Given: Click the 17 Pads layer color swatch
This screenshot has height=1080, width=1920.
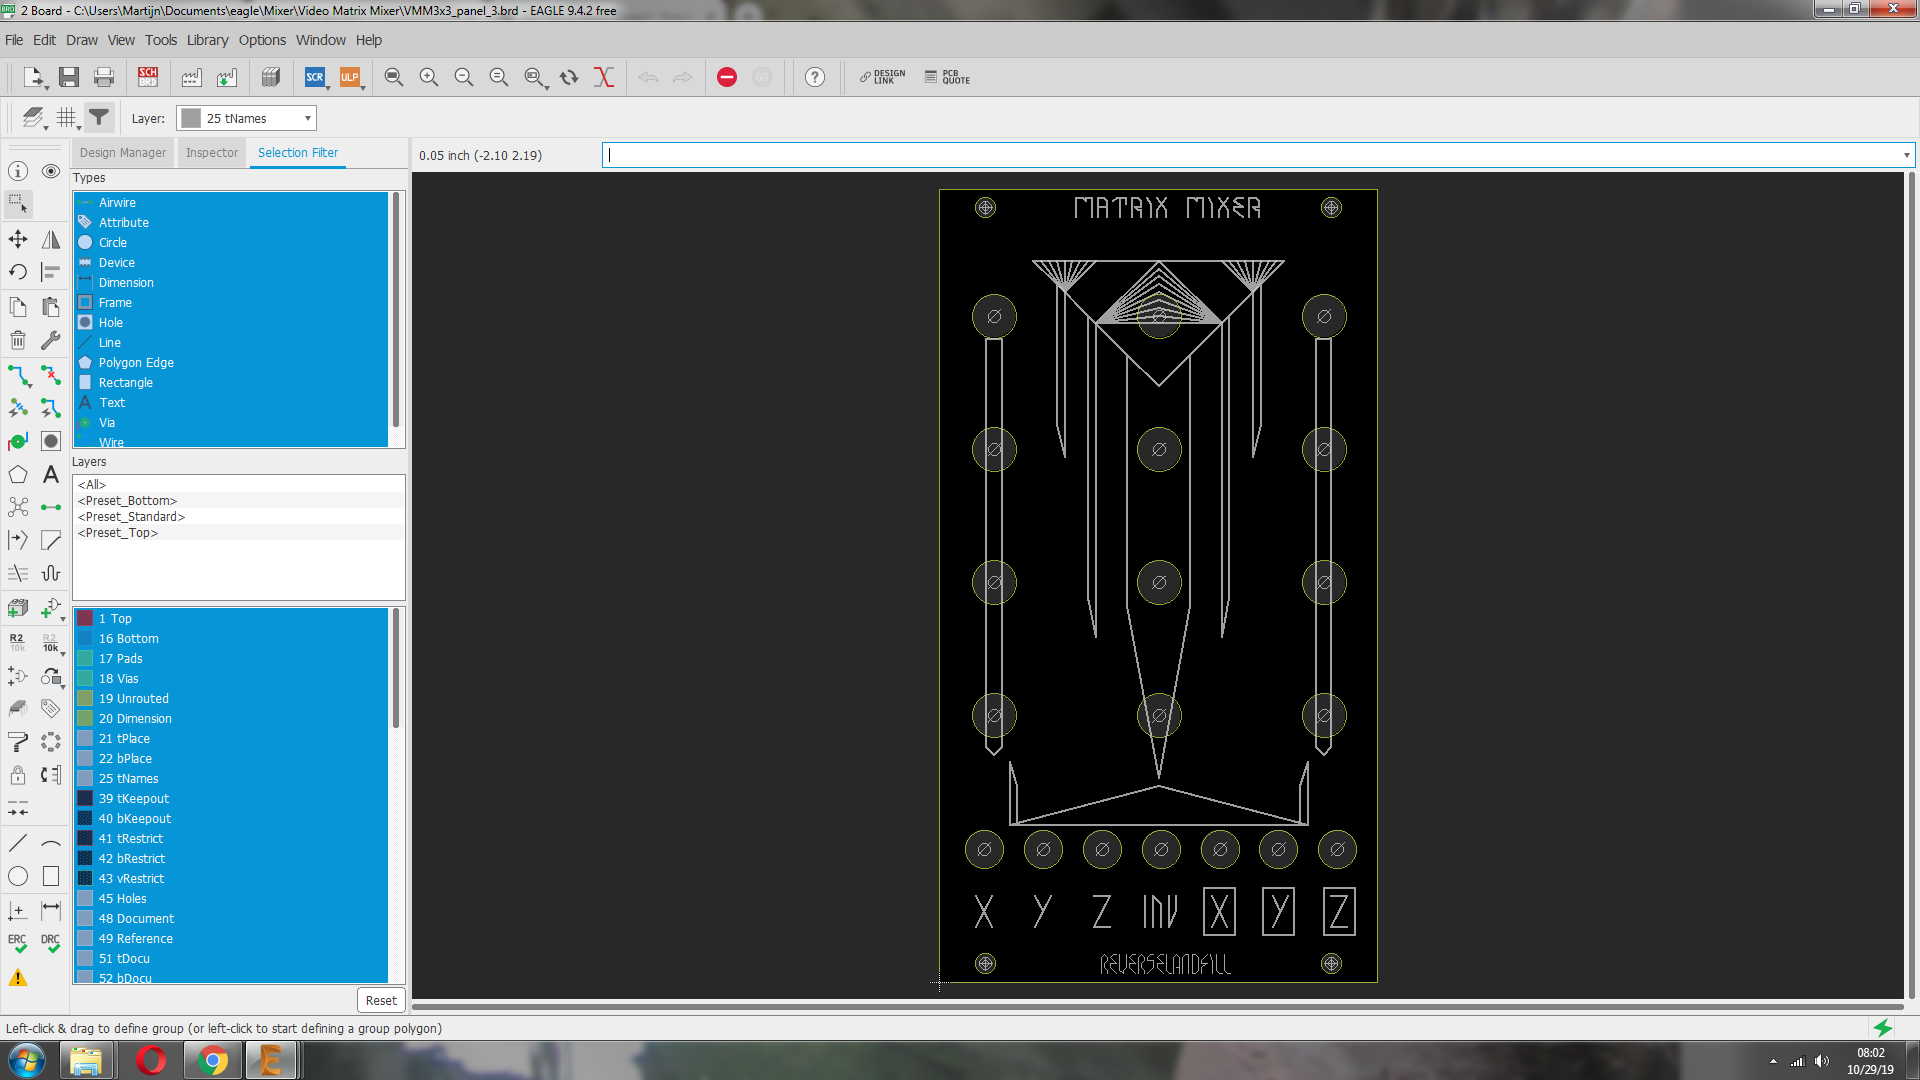Looking at the screenshot, I should tap(86, 659).
